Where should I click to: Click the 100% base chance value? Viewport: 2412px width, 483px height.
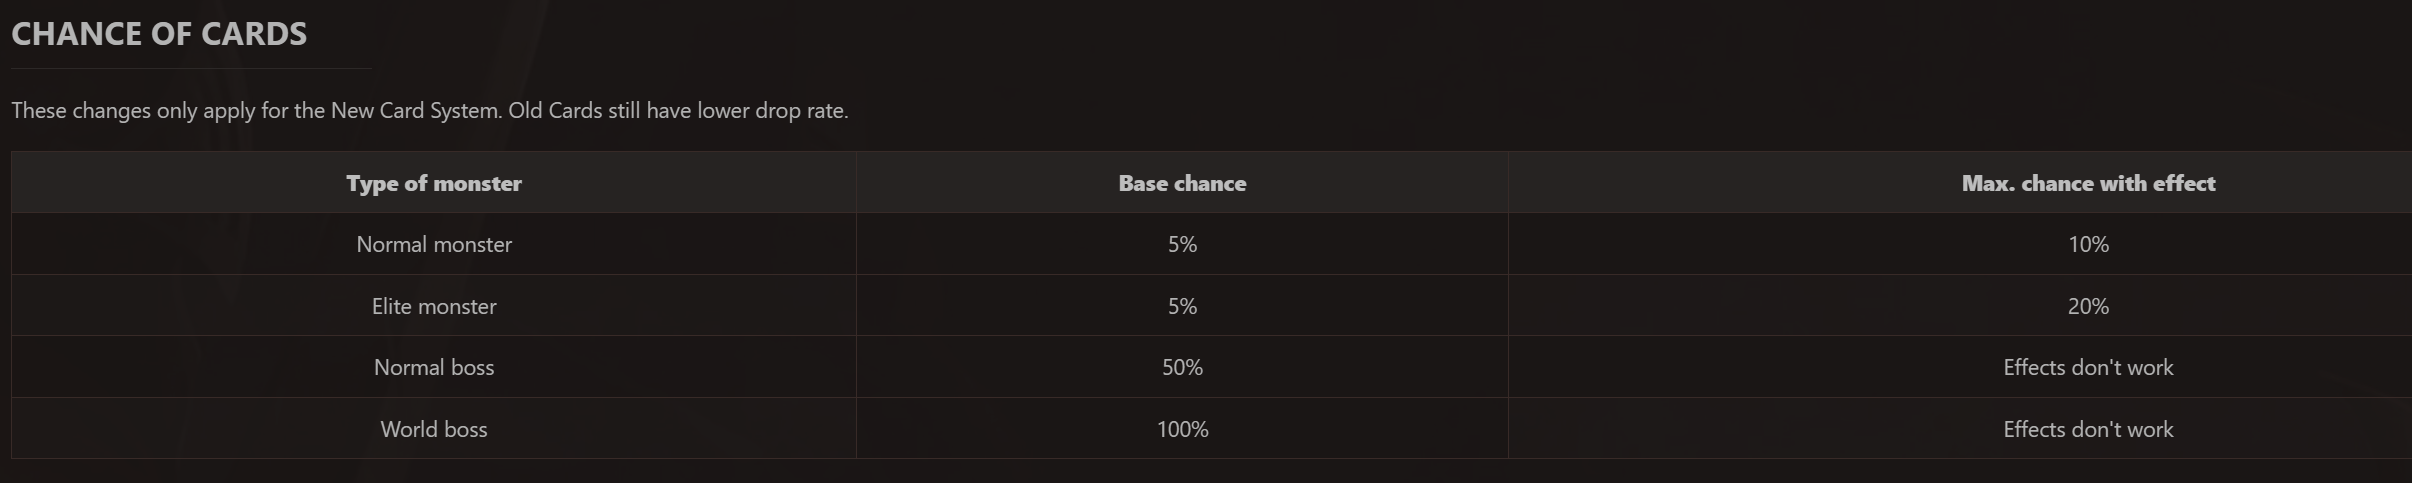1182,430
